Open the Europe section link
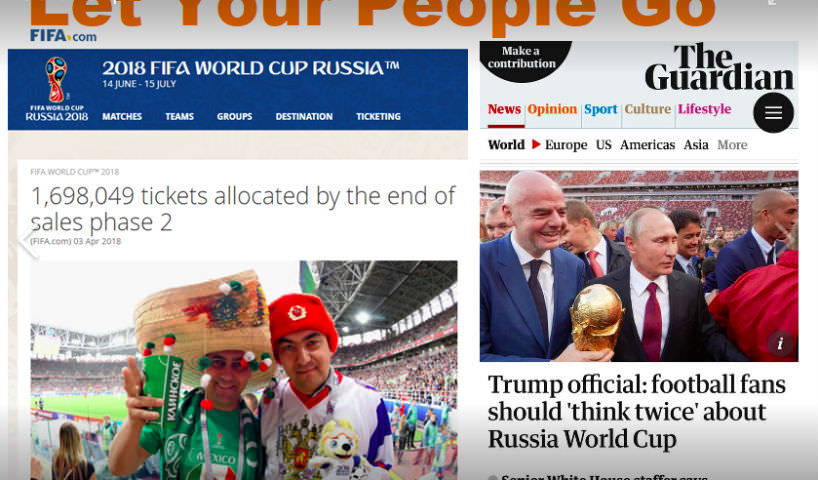This screenshot has height=480, width=818. click(x=566, y=145)
